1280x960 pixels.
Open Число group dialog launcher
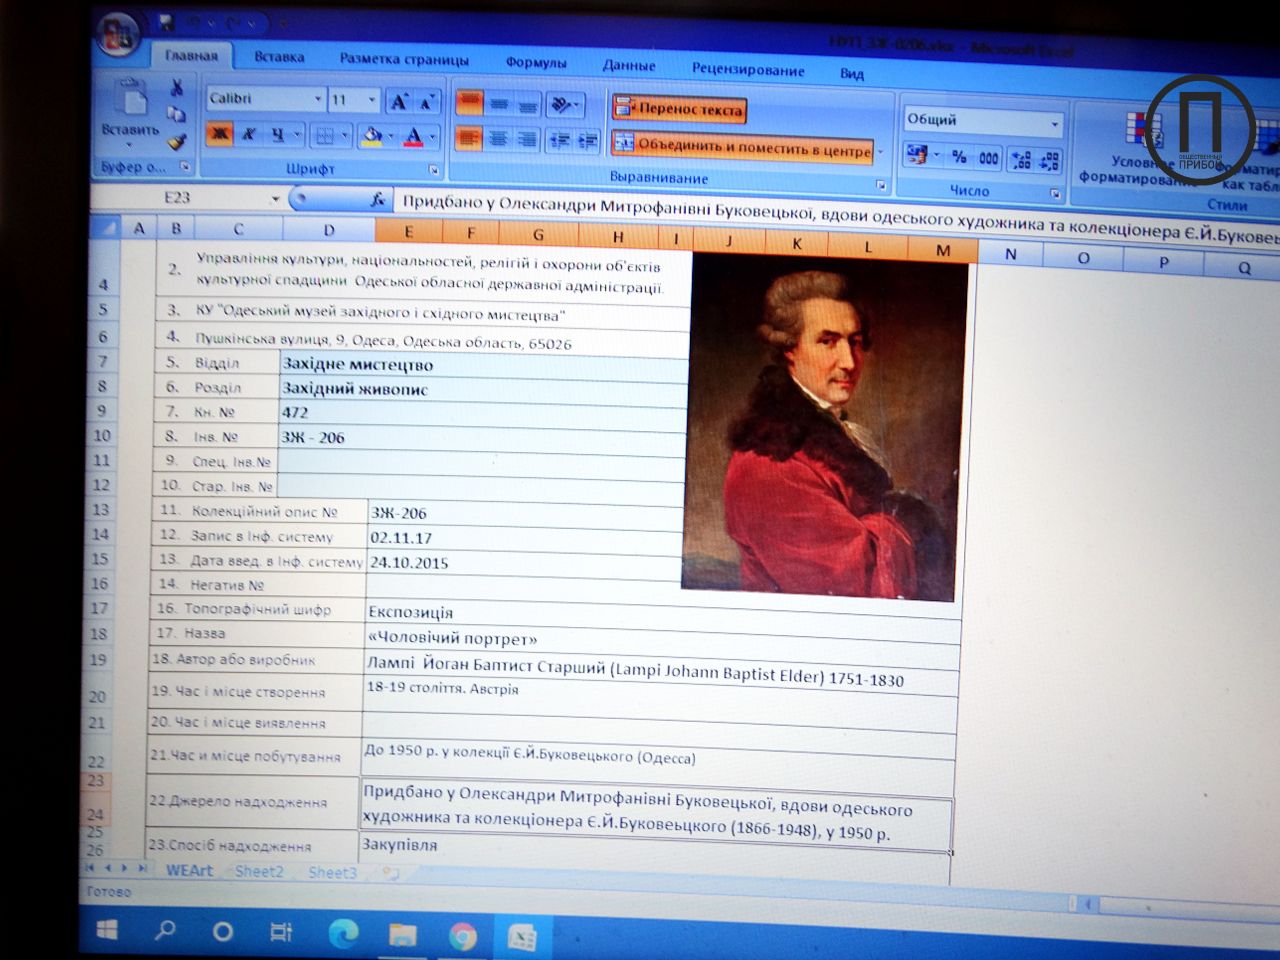pyautogui.click(x=1056, y=193)
